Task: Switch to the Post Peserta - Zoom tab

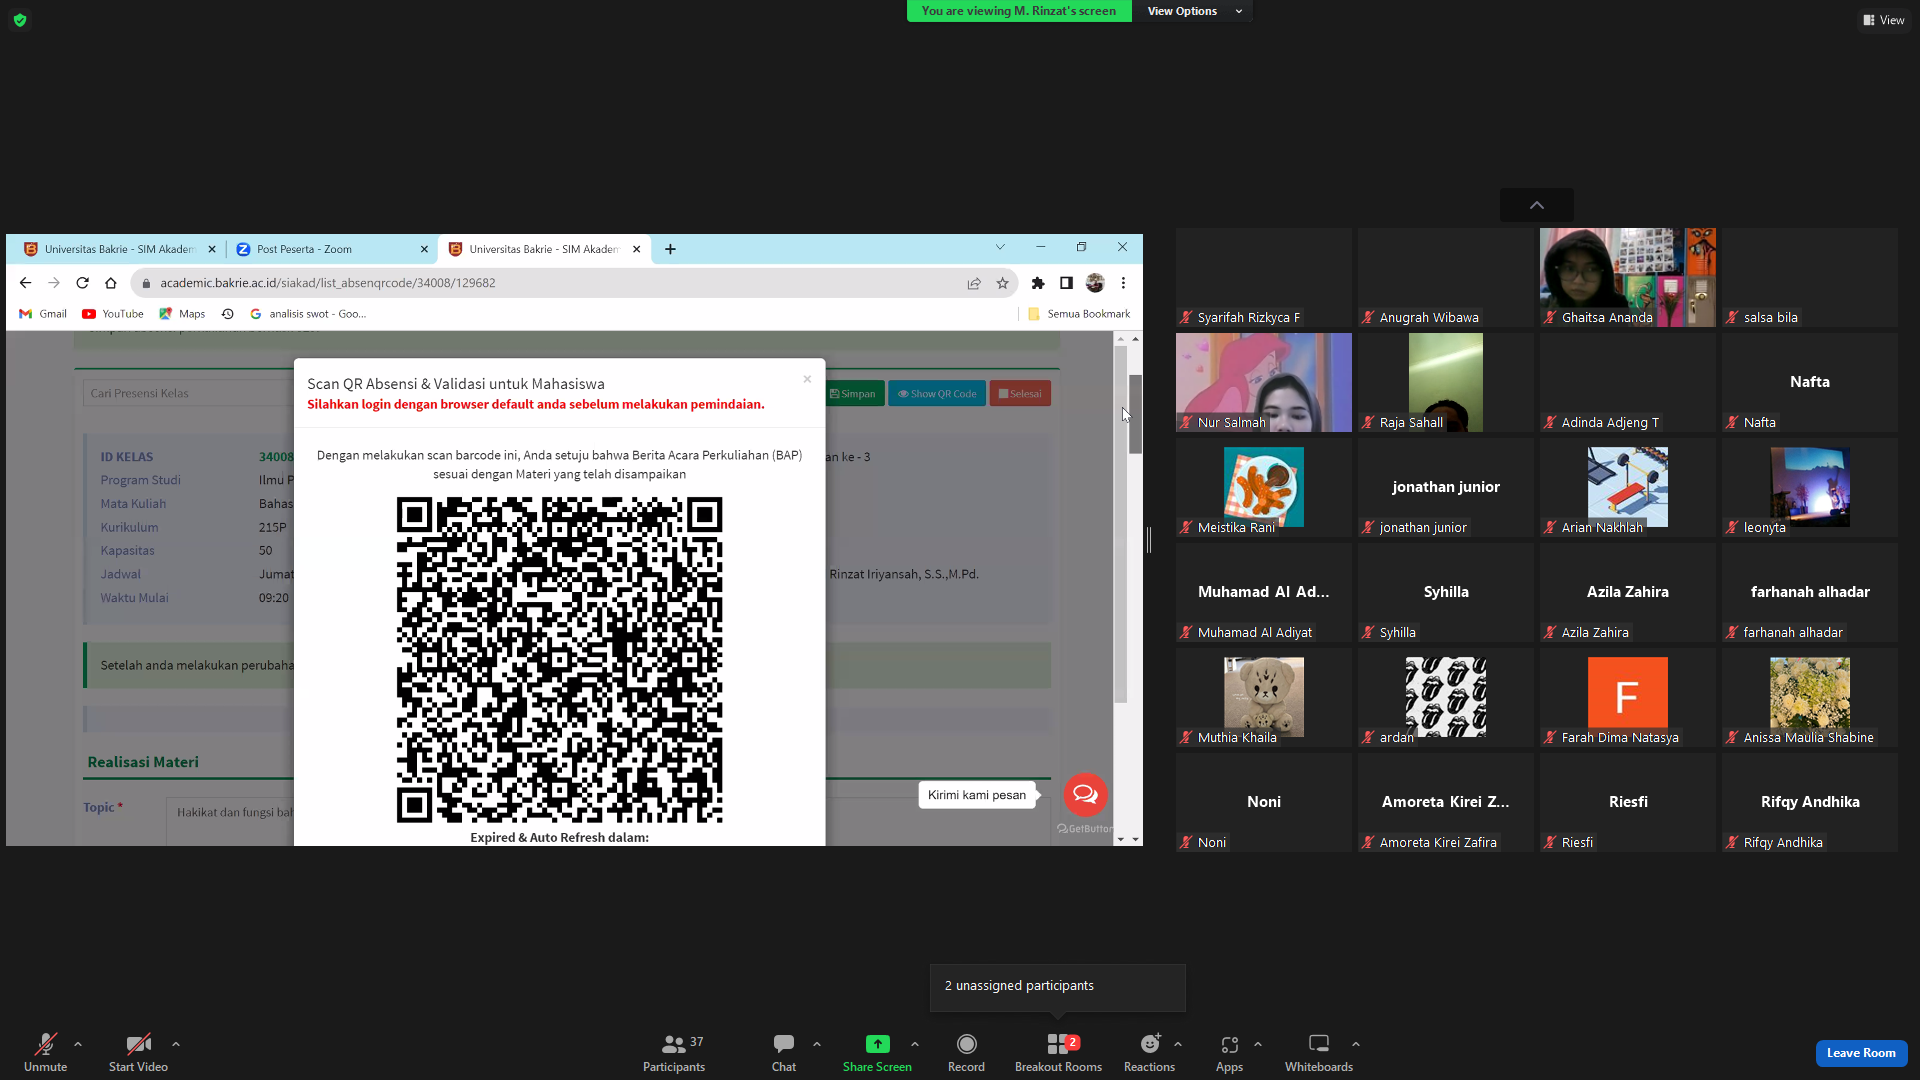Action: coord(330,249)
